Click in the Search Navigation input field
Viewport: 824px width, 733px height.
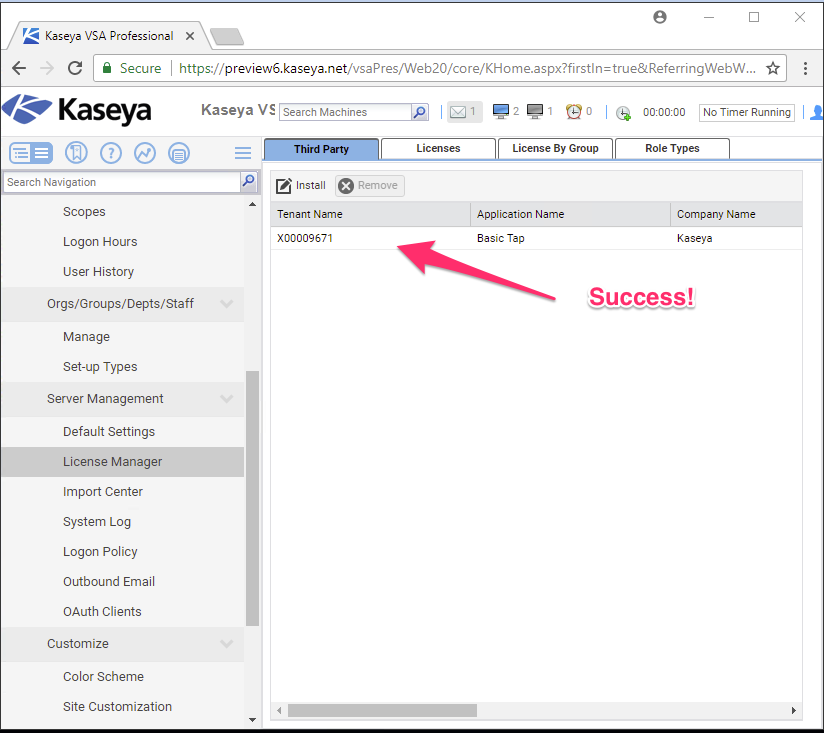122,182
